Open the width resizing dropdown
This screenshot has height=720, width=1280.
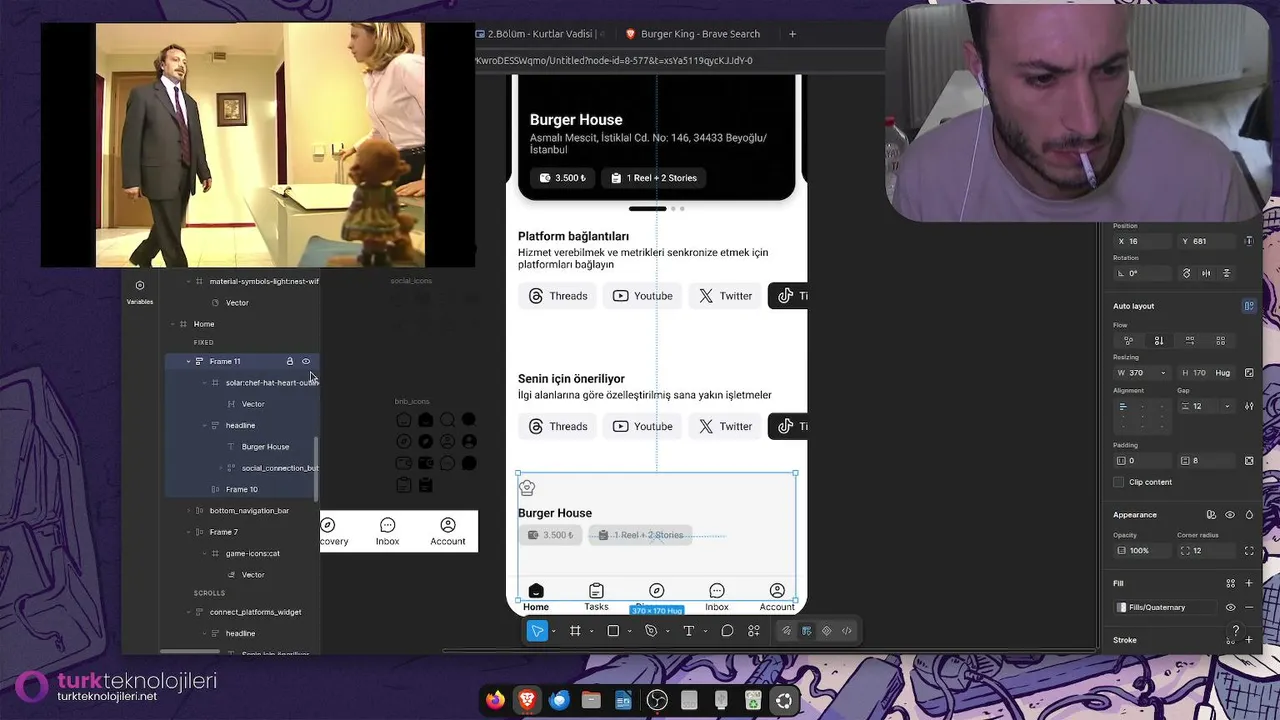tap(1162, 373)
